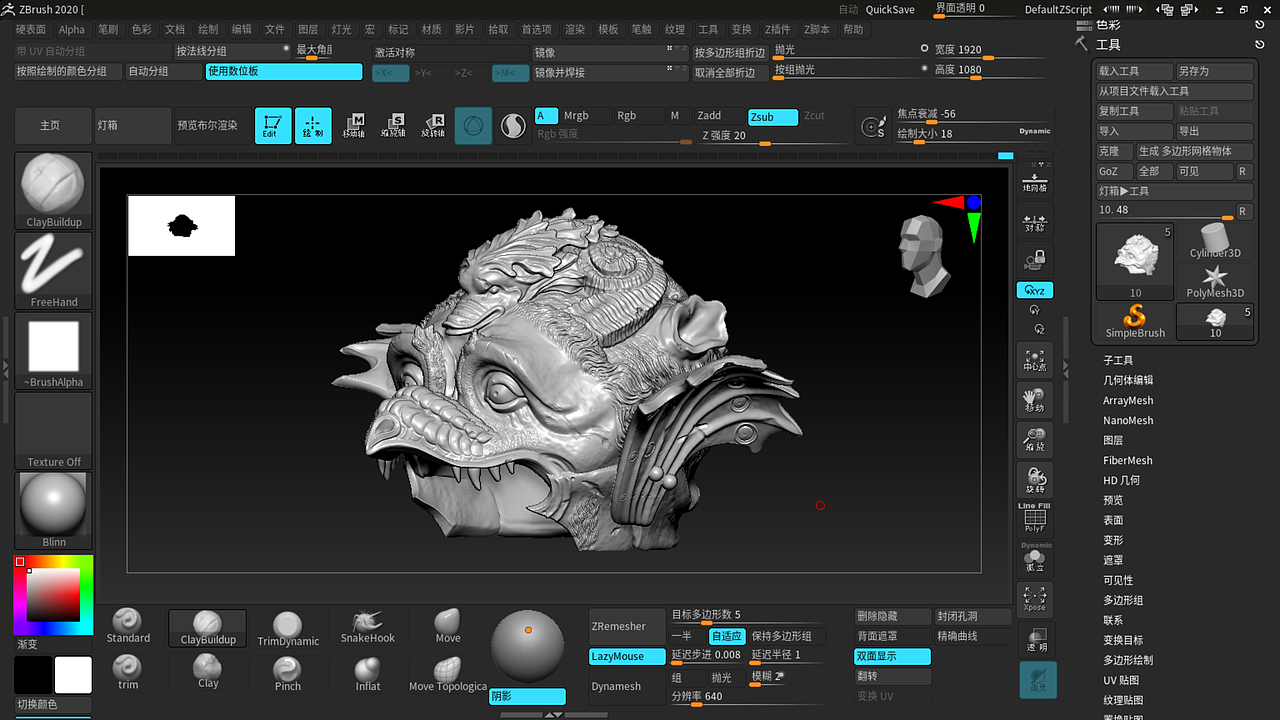The height and width of the screenshot is (720, 1280).
Task: Choose the lowercase trim brush
Action: (x=128, y=673)
